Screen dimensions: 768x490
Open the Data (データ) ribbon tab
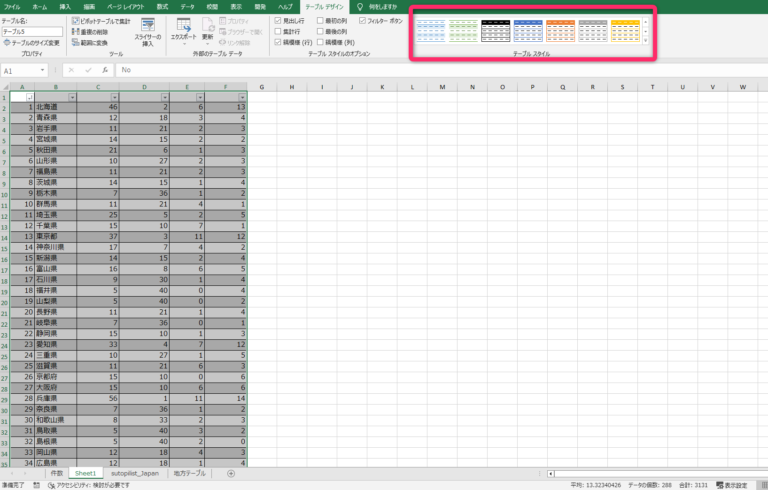point(187,6)
